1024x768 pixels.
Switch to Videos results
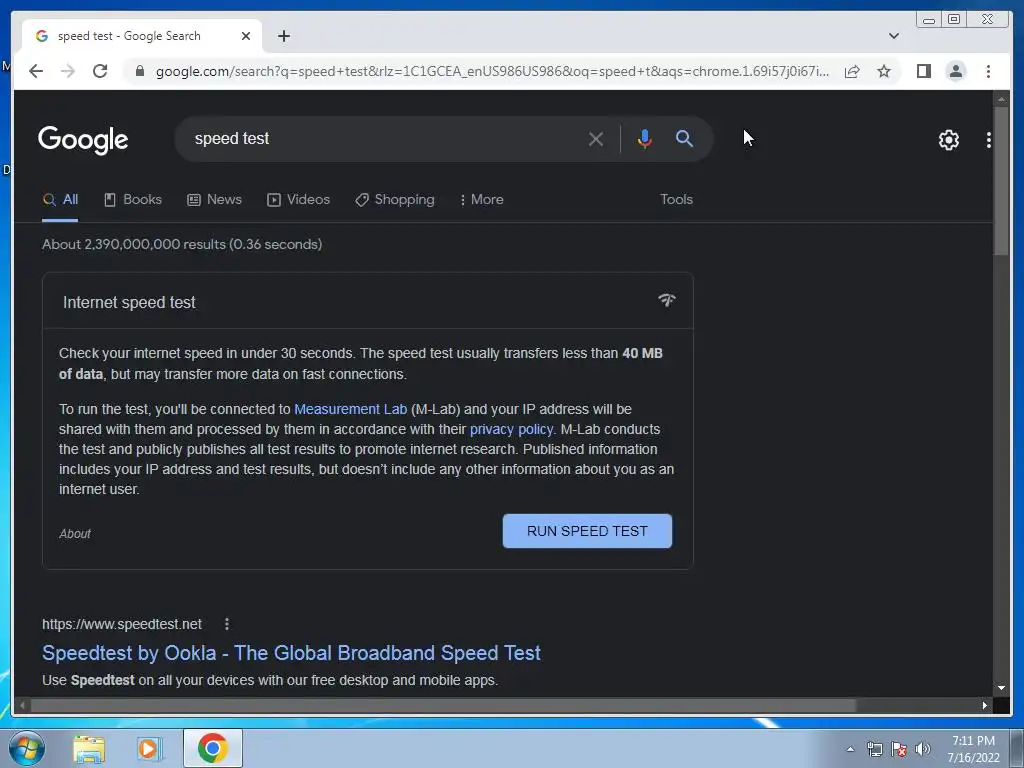coord(298,200)
